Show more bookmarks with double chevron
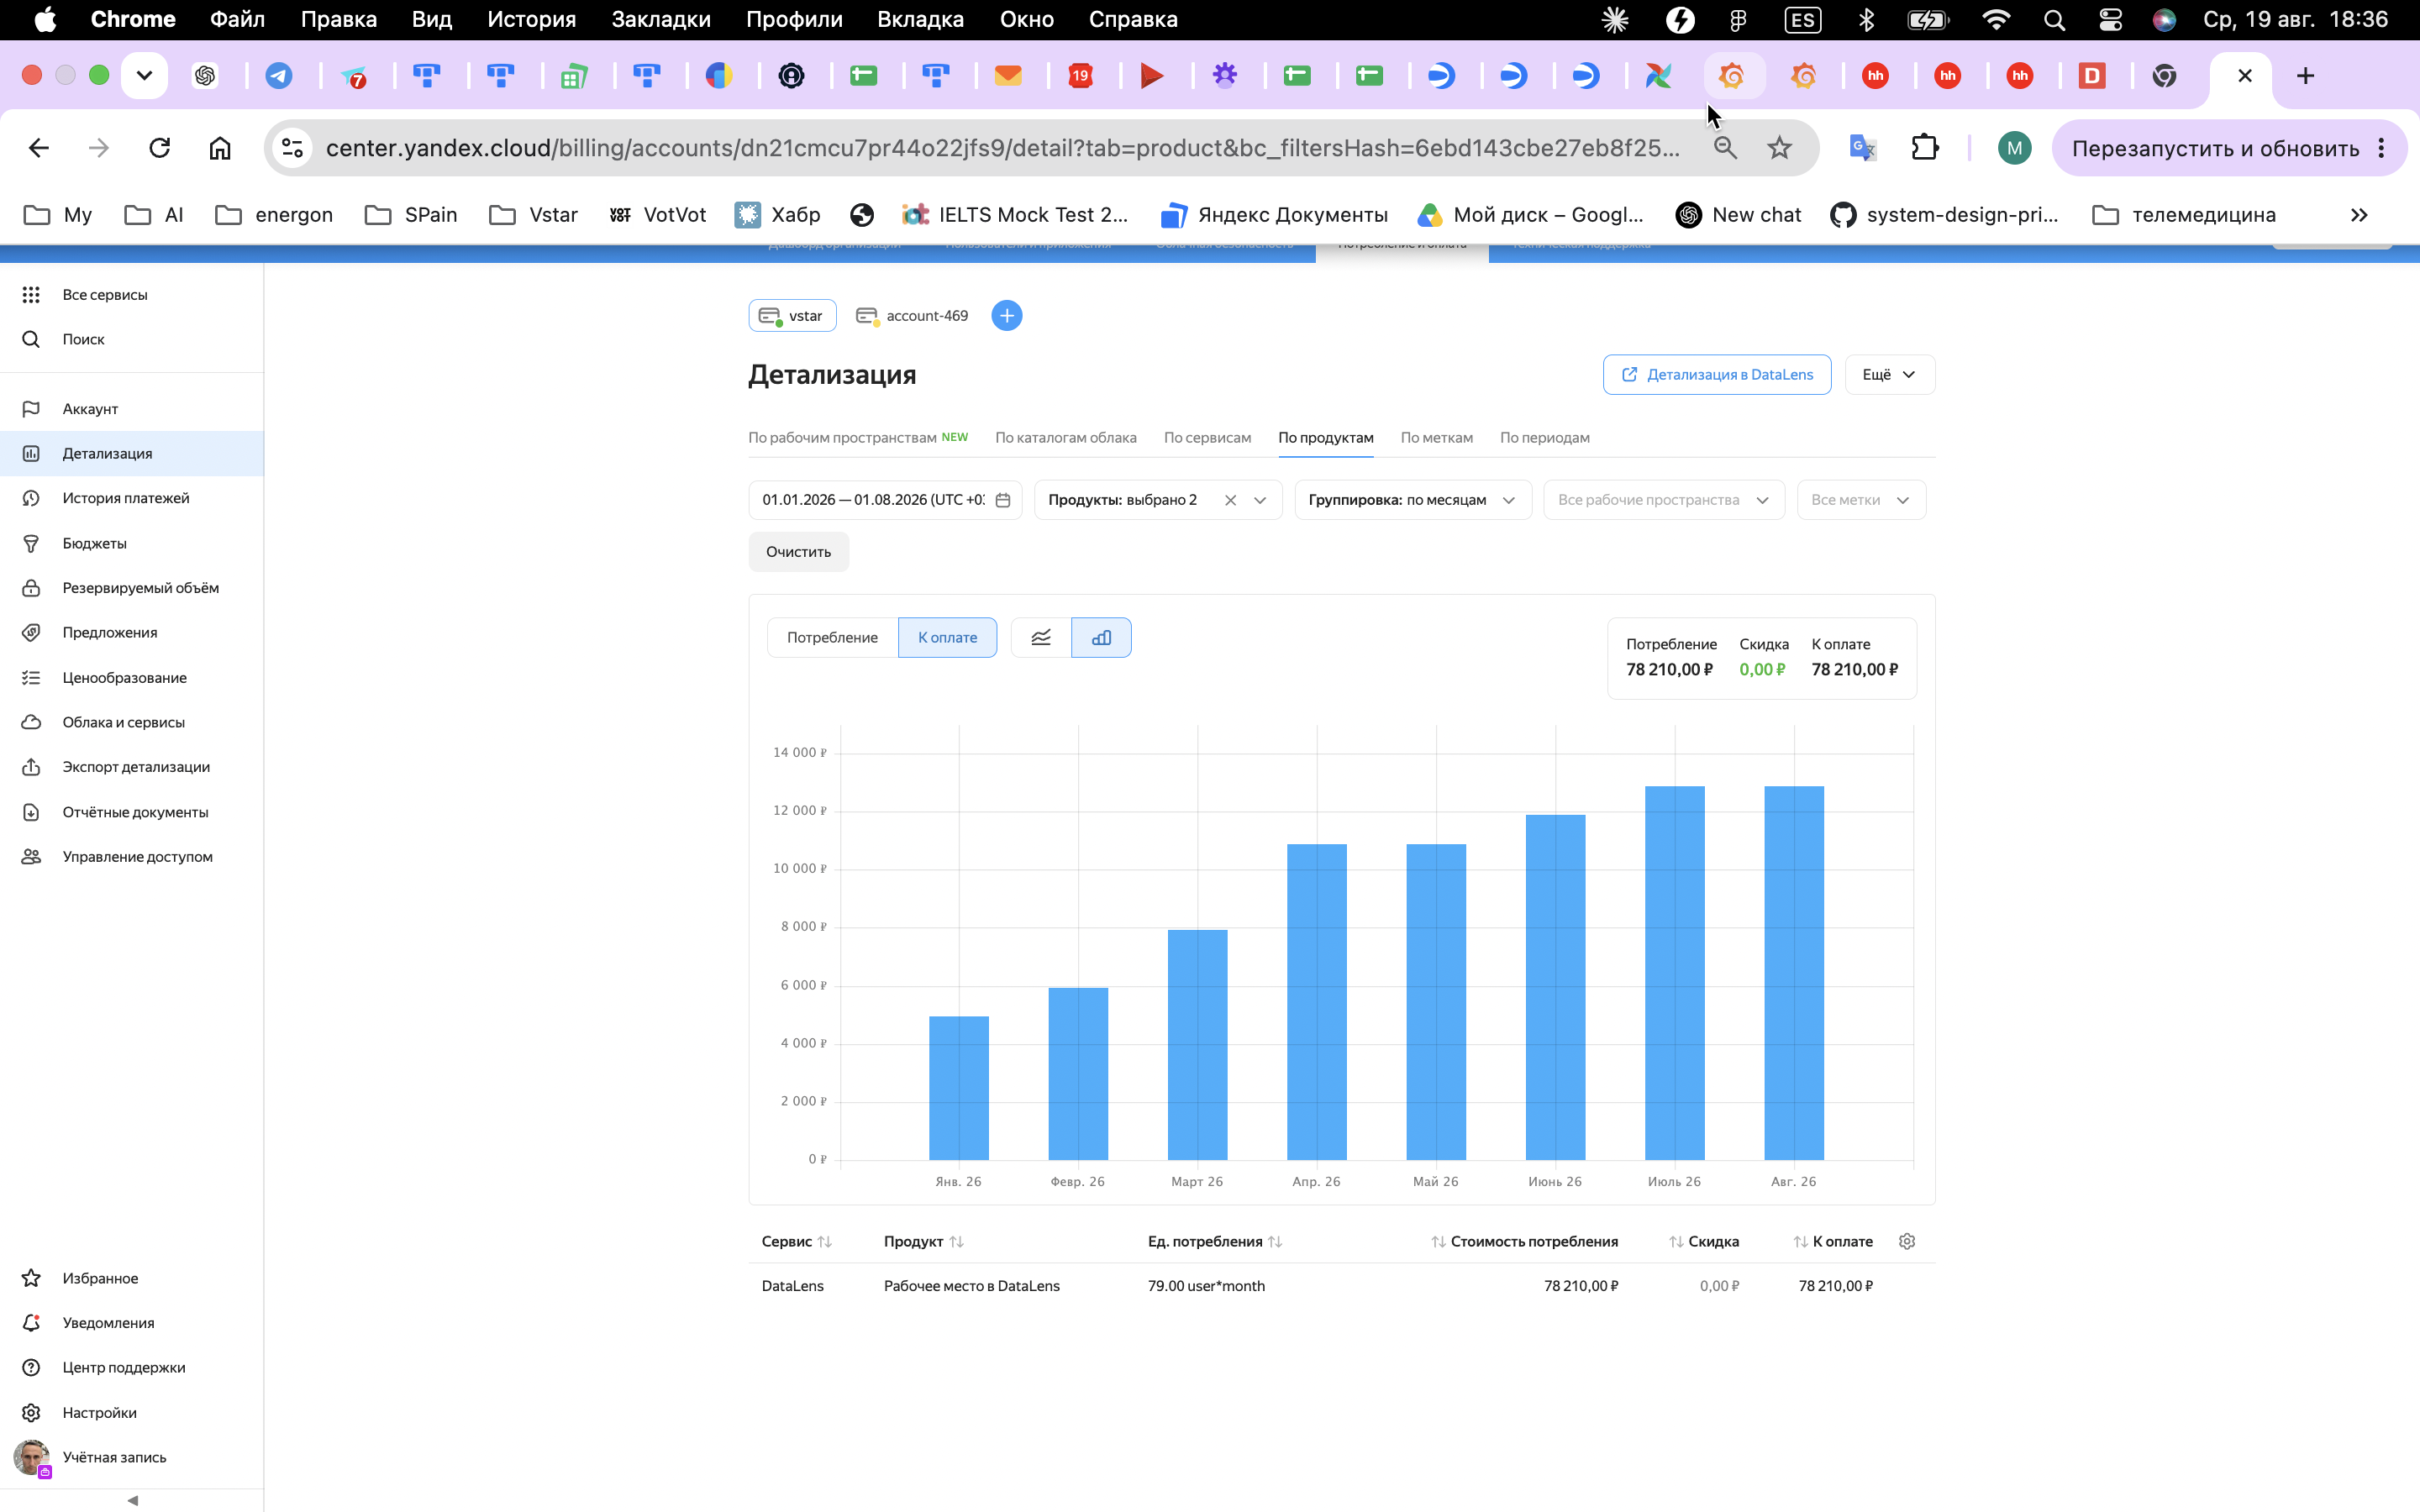Image resolution: width=2420 pixels, height=1512 pixels. pos(2359,215)
